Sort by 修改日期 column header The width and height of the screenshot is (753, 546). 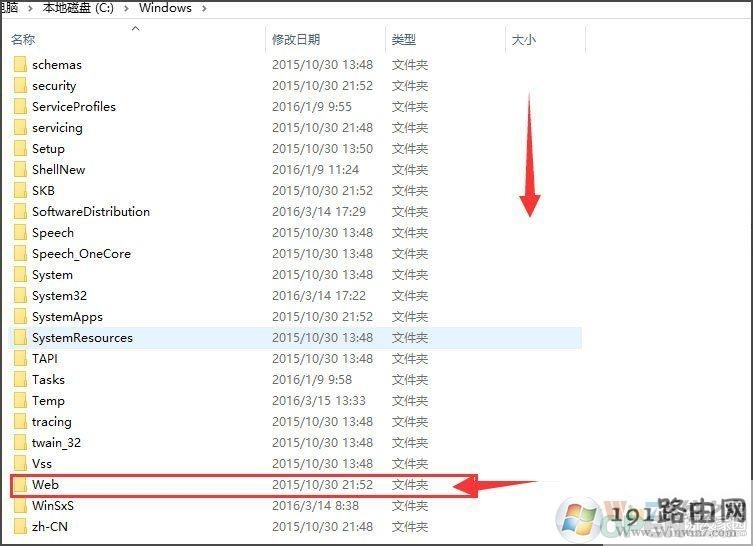296,39
